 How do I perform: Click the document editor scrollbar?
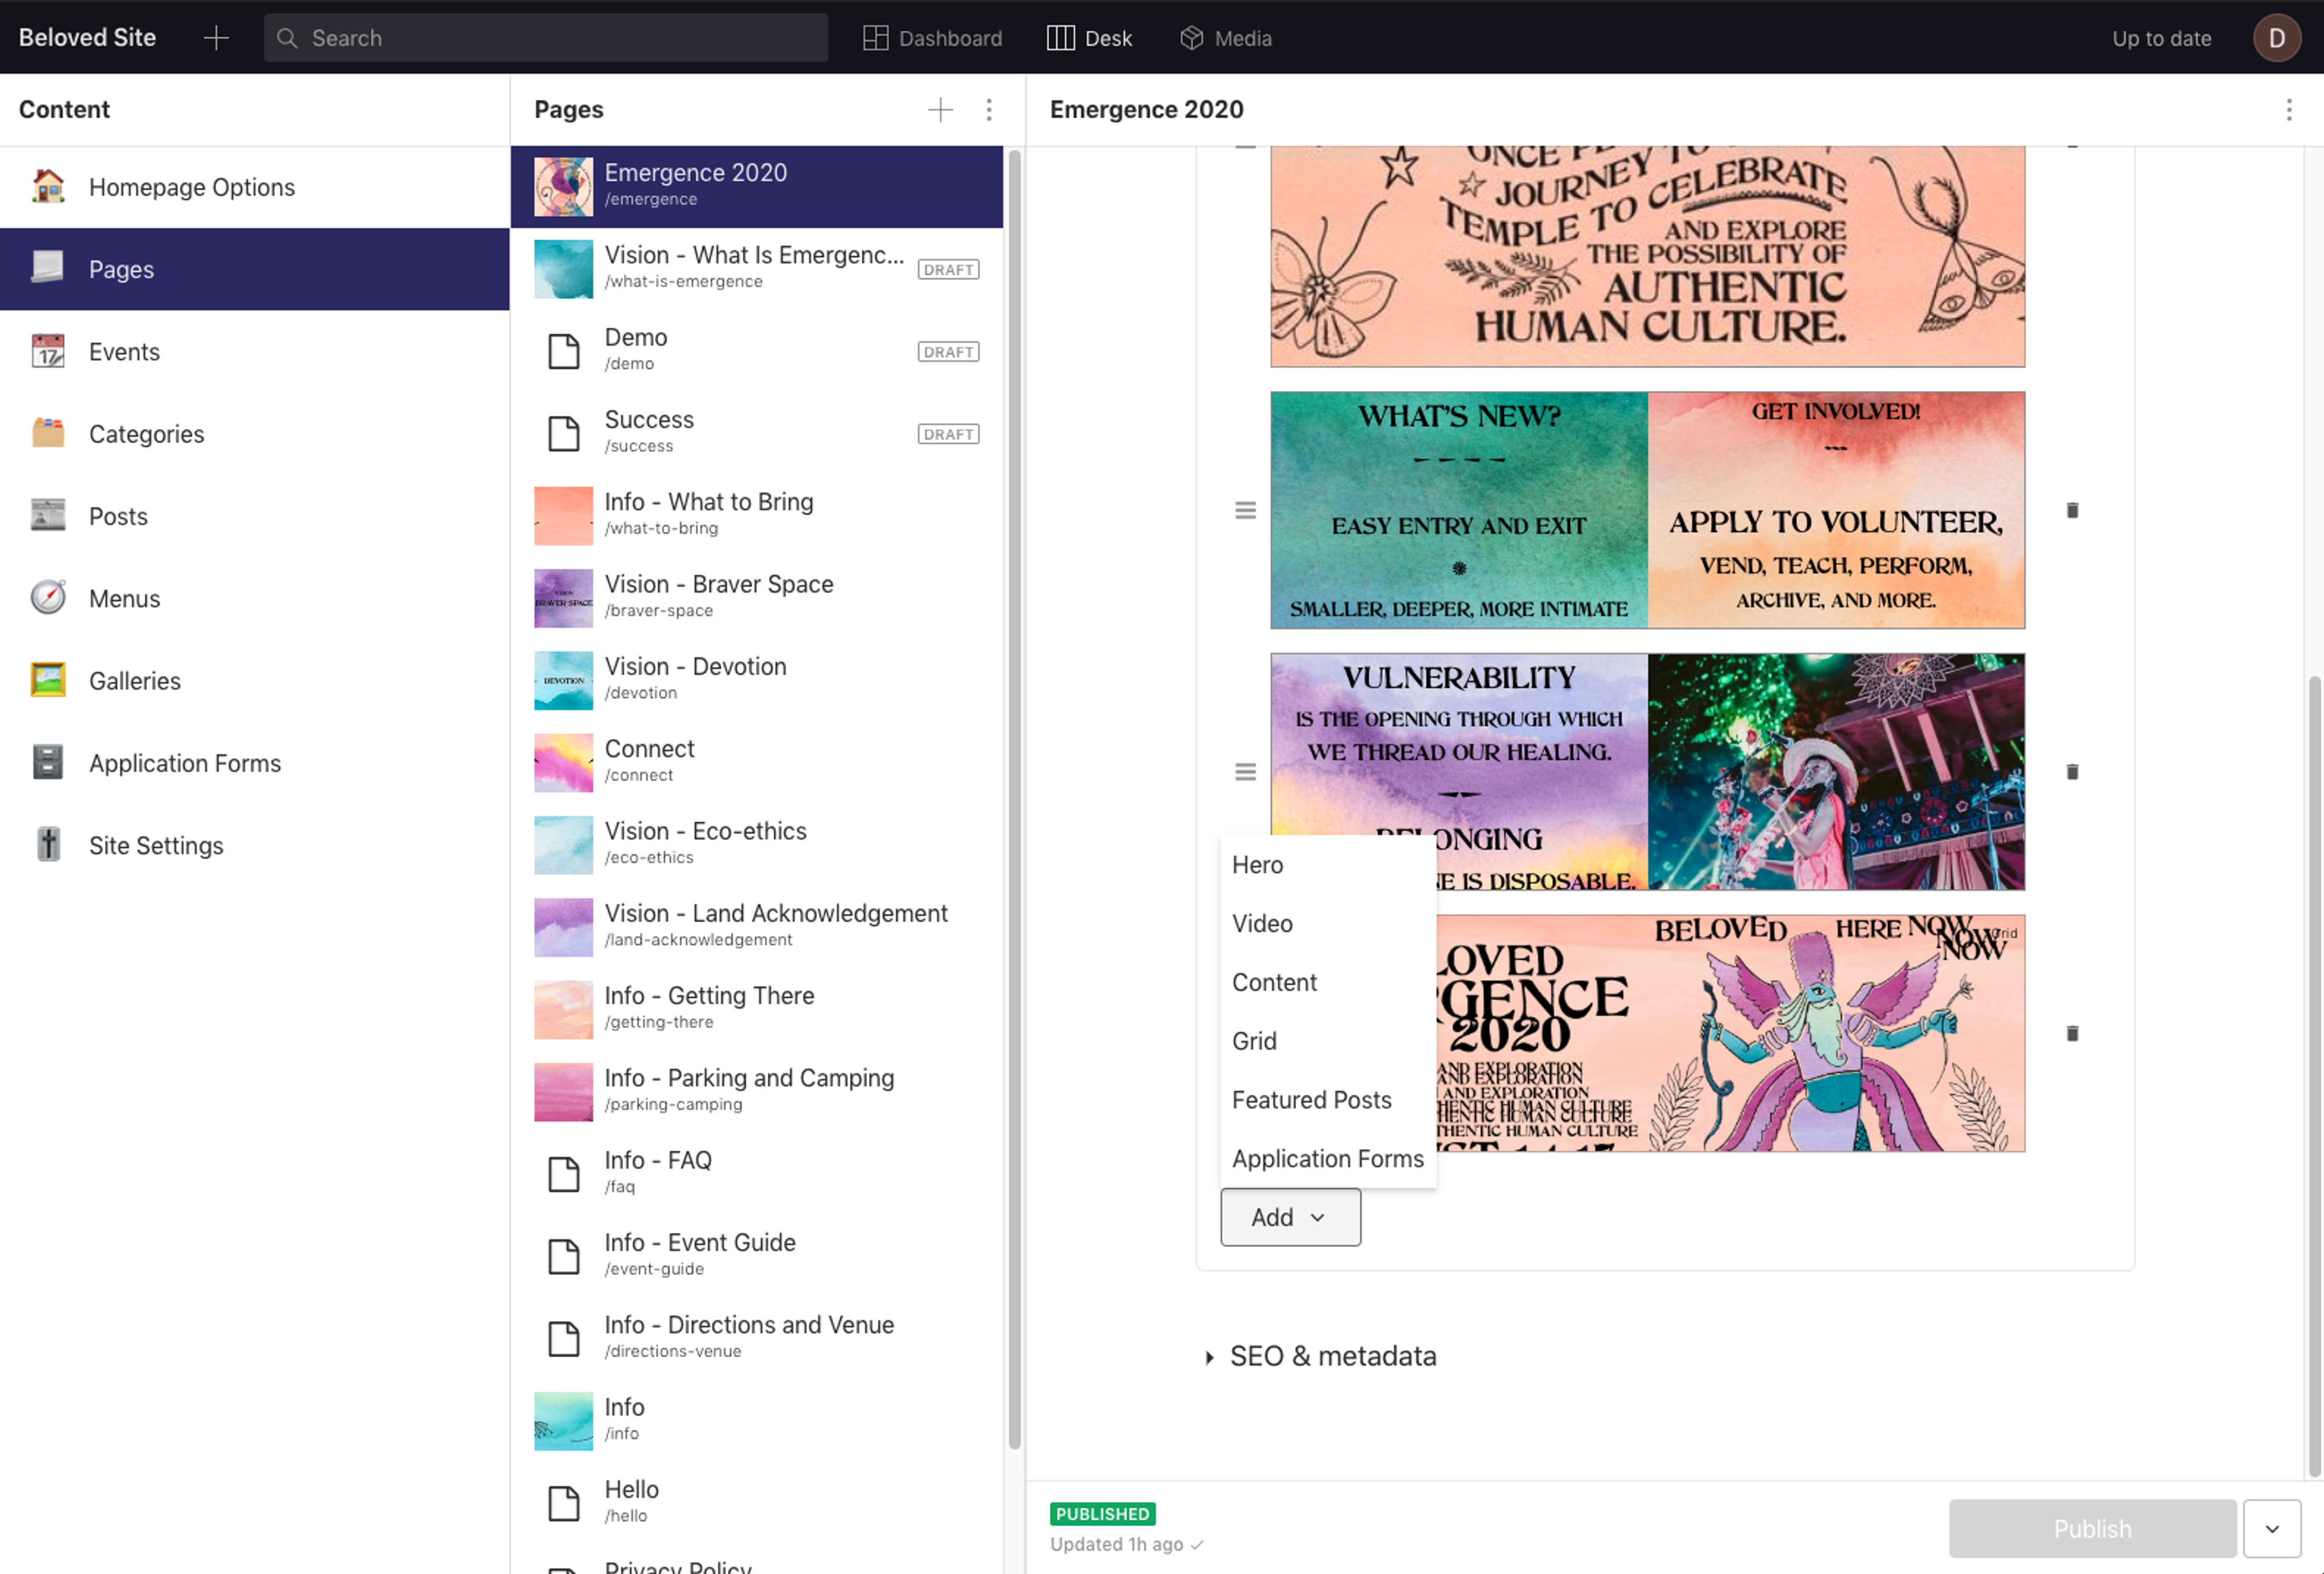[2314, 1077]
